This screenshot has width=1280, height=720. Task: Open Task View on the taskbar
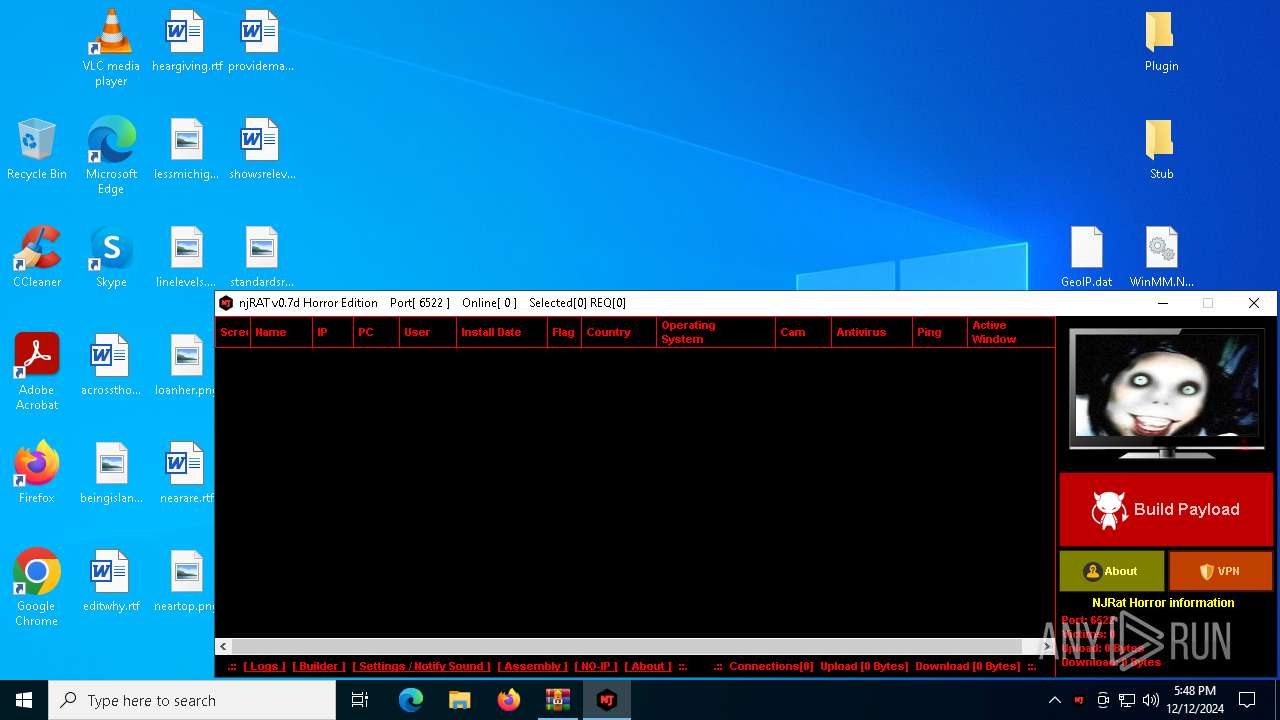(x=360, y=700)
